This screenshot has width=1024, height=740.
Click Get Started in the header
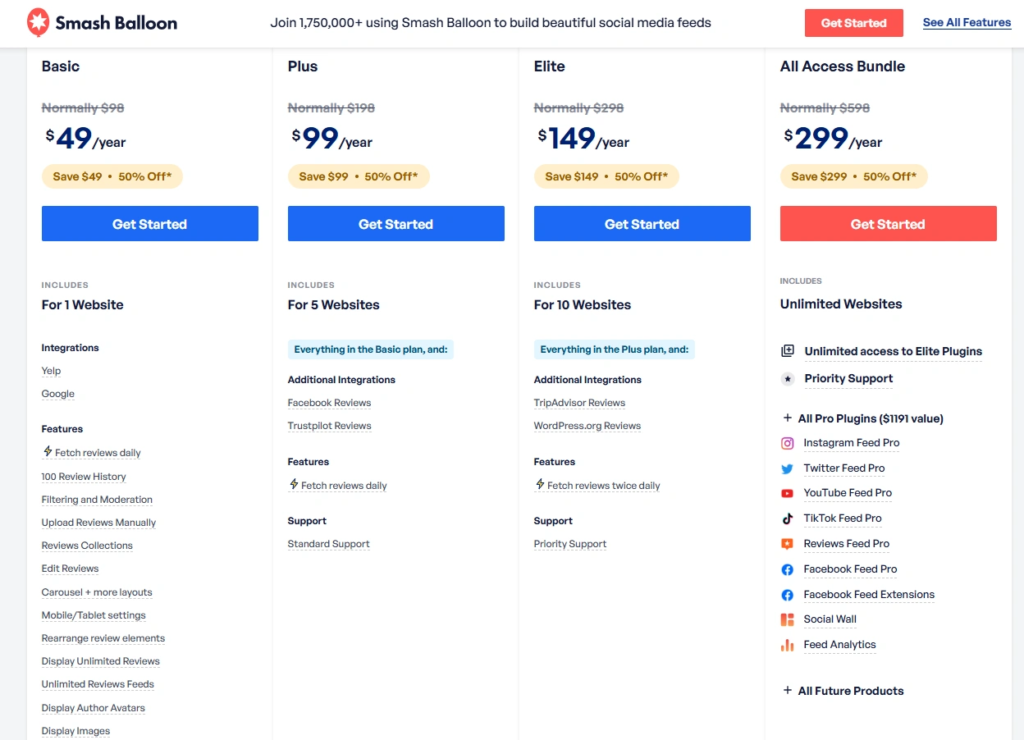[853, 22]
